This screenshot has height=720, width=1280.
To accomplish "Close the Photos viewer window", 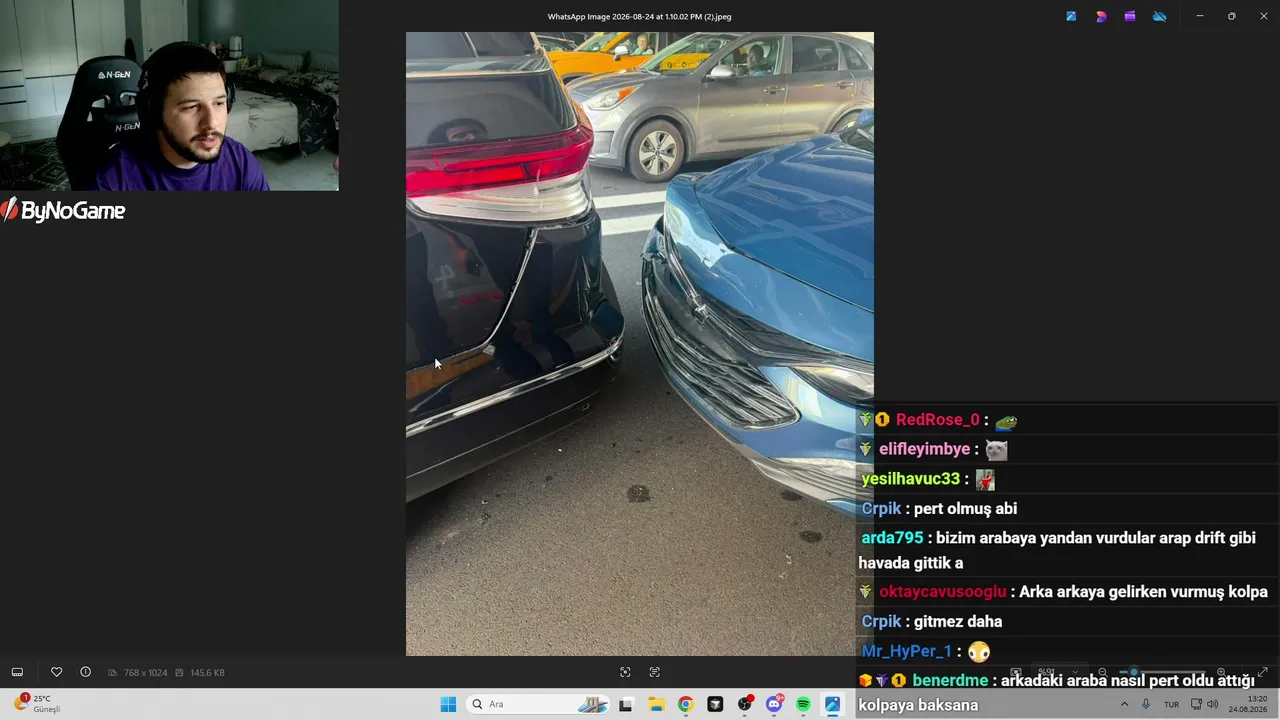I will (x=1264, y=16).
